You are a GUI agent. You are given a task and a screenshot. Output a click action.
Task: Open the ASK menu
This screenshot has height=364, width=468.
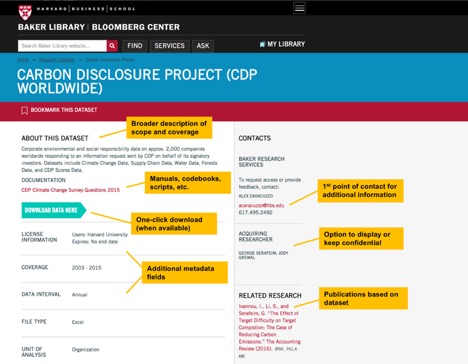[x=203, y=46]
